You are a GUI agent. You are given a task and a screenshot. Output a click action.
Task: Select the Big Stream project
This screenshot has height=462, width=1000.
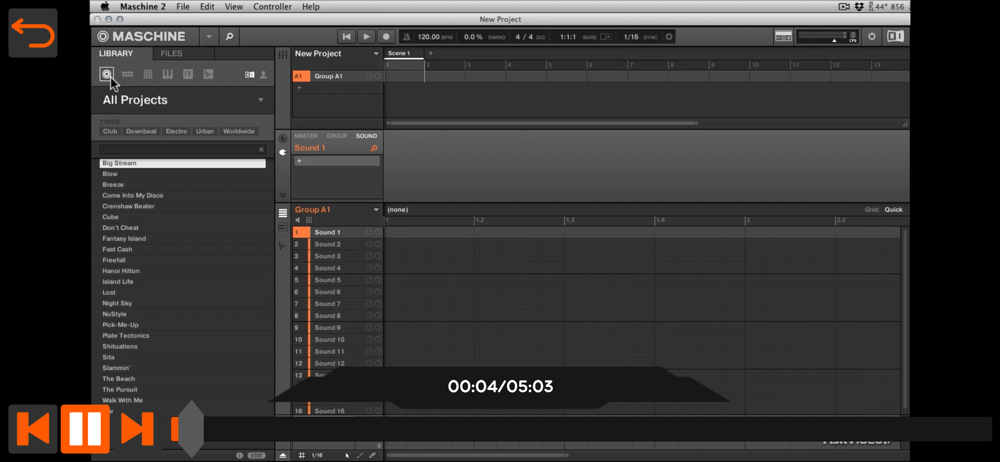[182, 163]
